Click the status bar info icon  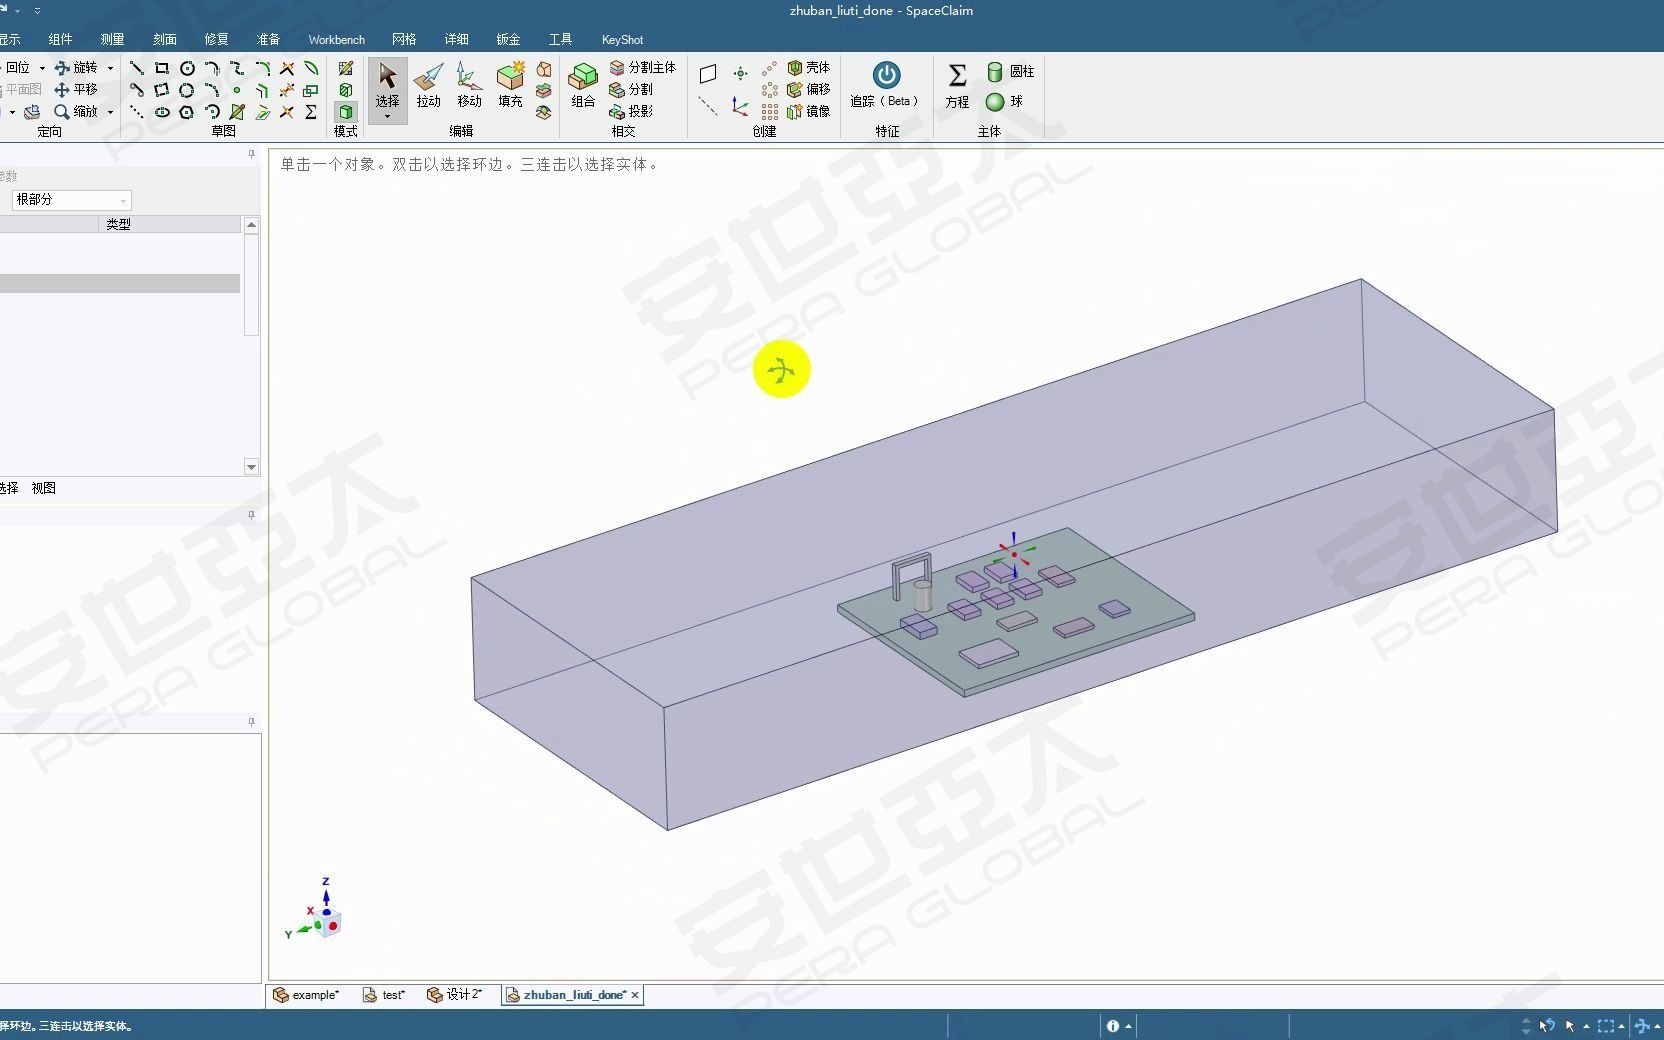coord(1113,1026)
